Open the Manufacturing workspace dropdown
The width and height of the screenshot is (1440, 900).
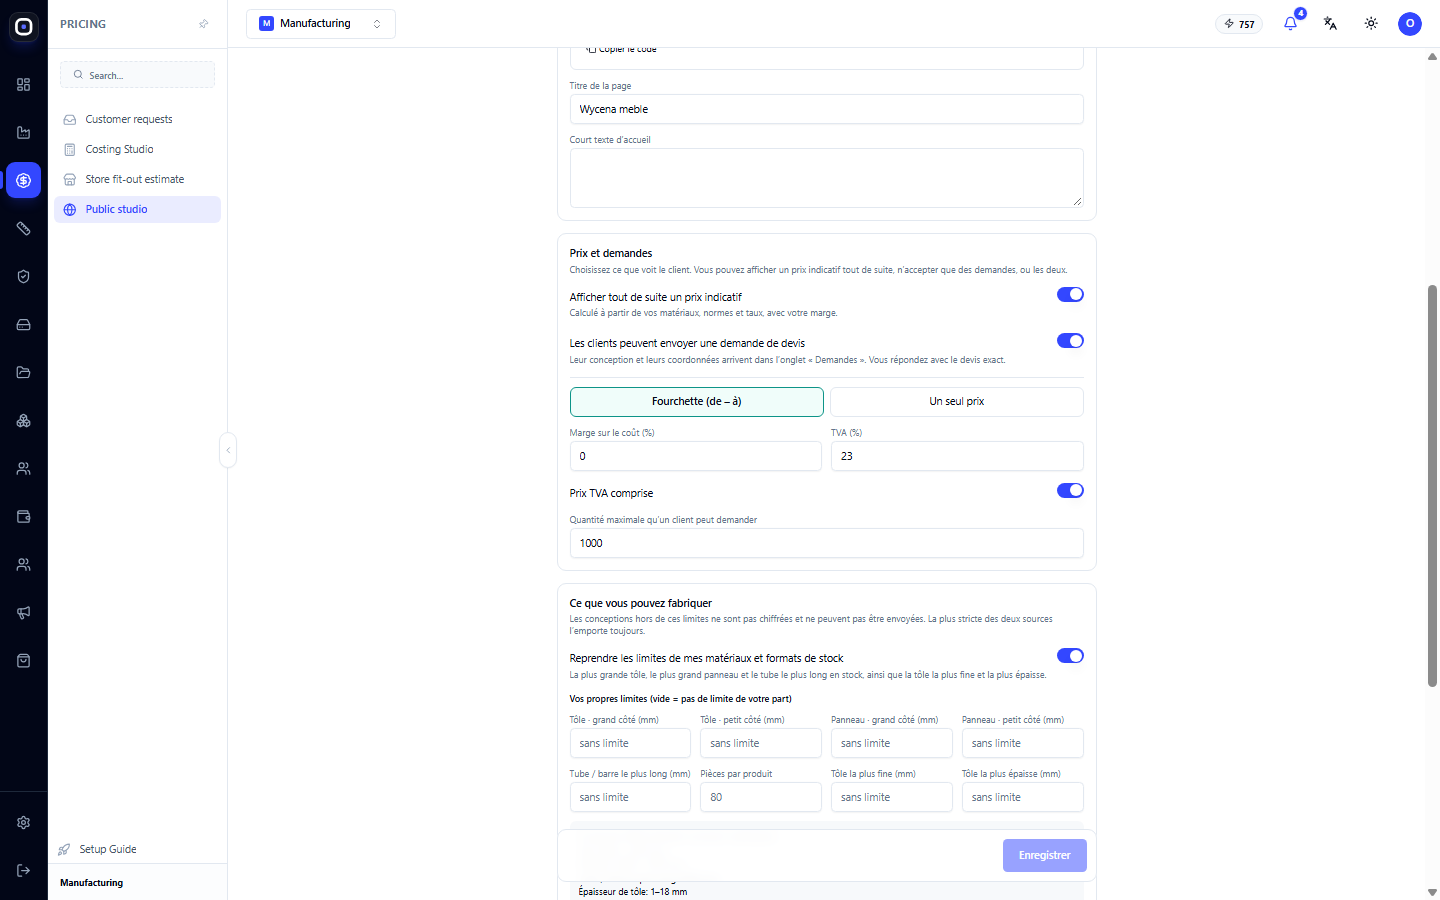click(321, 24)
